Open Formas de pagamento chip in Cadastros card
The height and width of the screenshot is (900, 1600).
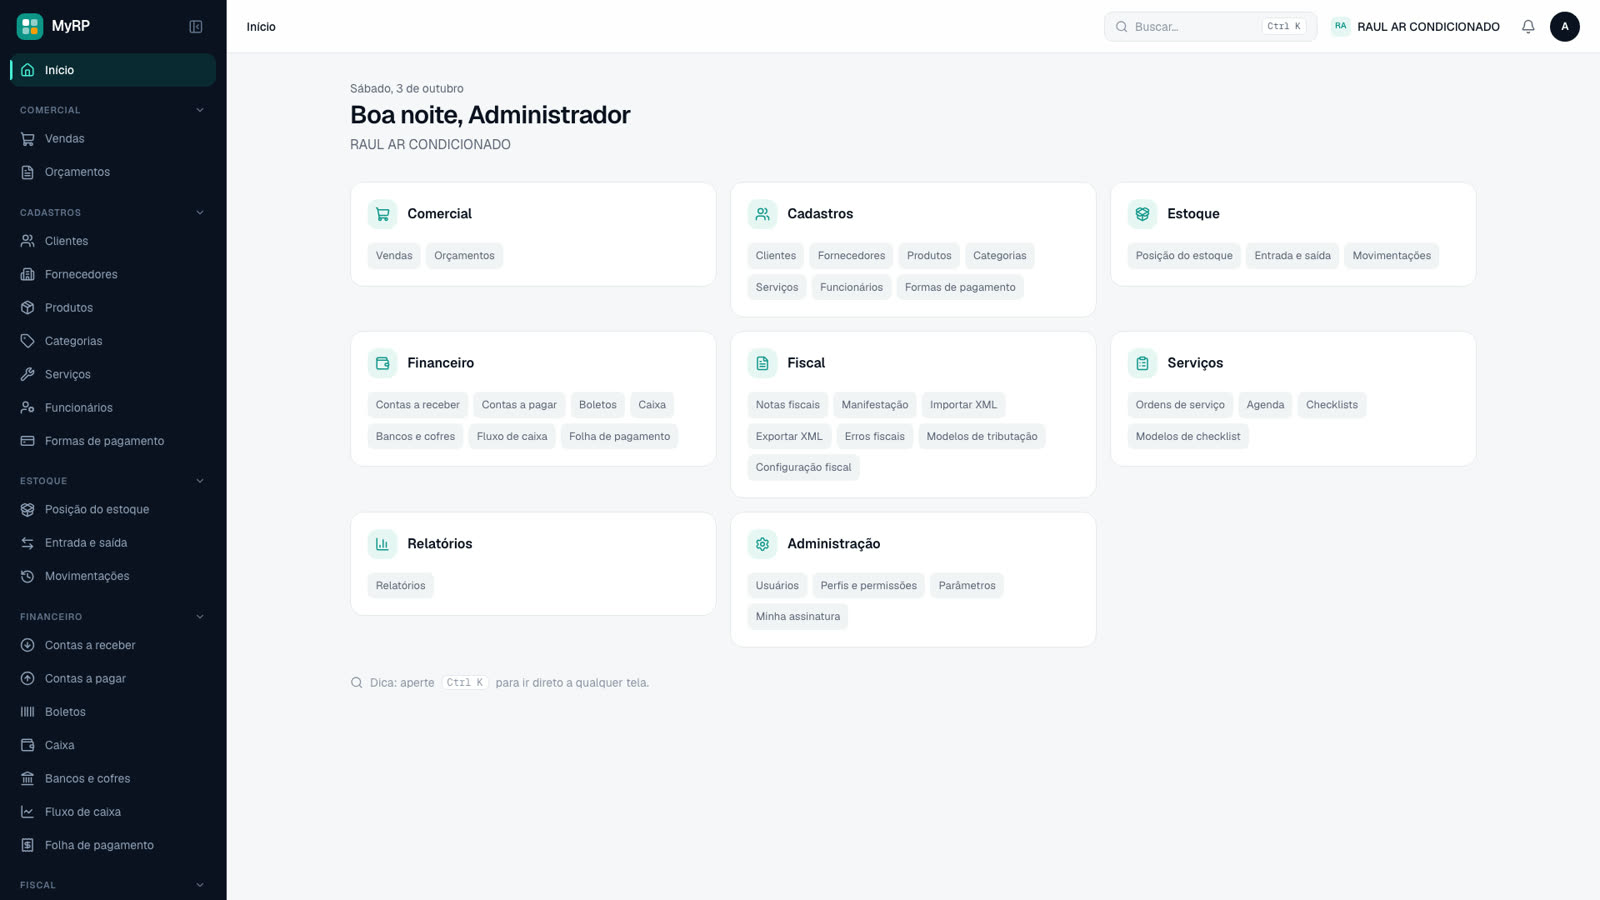pos(960,287)
